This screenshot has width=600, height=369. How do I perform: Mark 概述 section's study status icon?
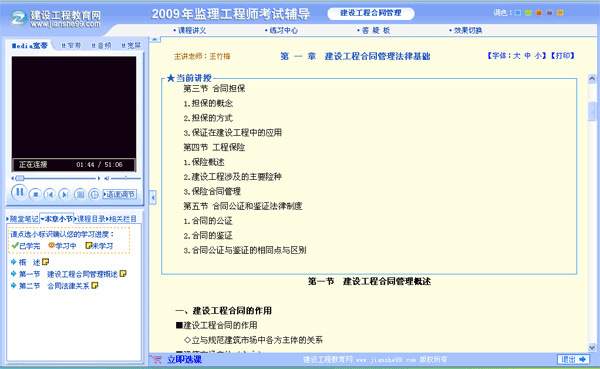coord(46,262)
